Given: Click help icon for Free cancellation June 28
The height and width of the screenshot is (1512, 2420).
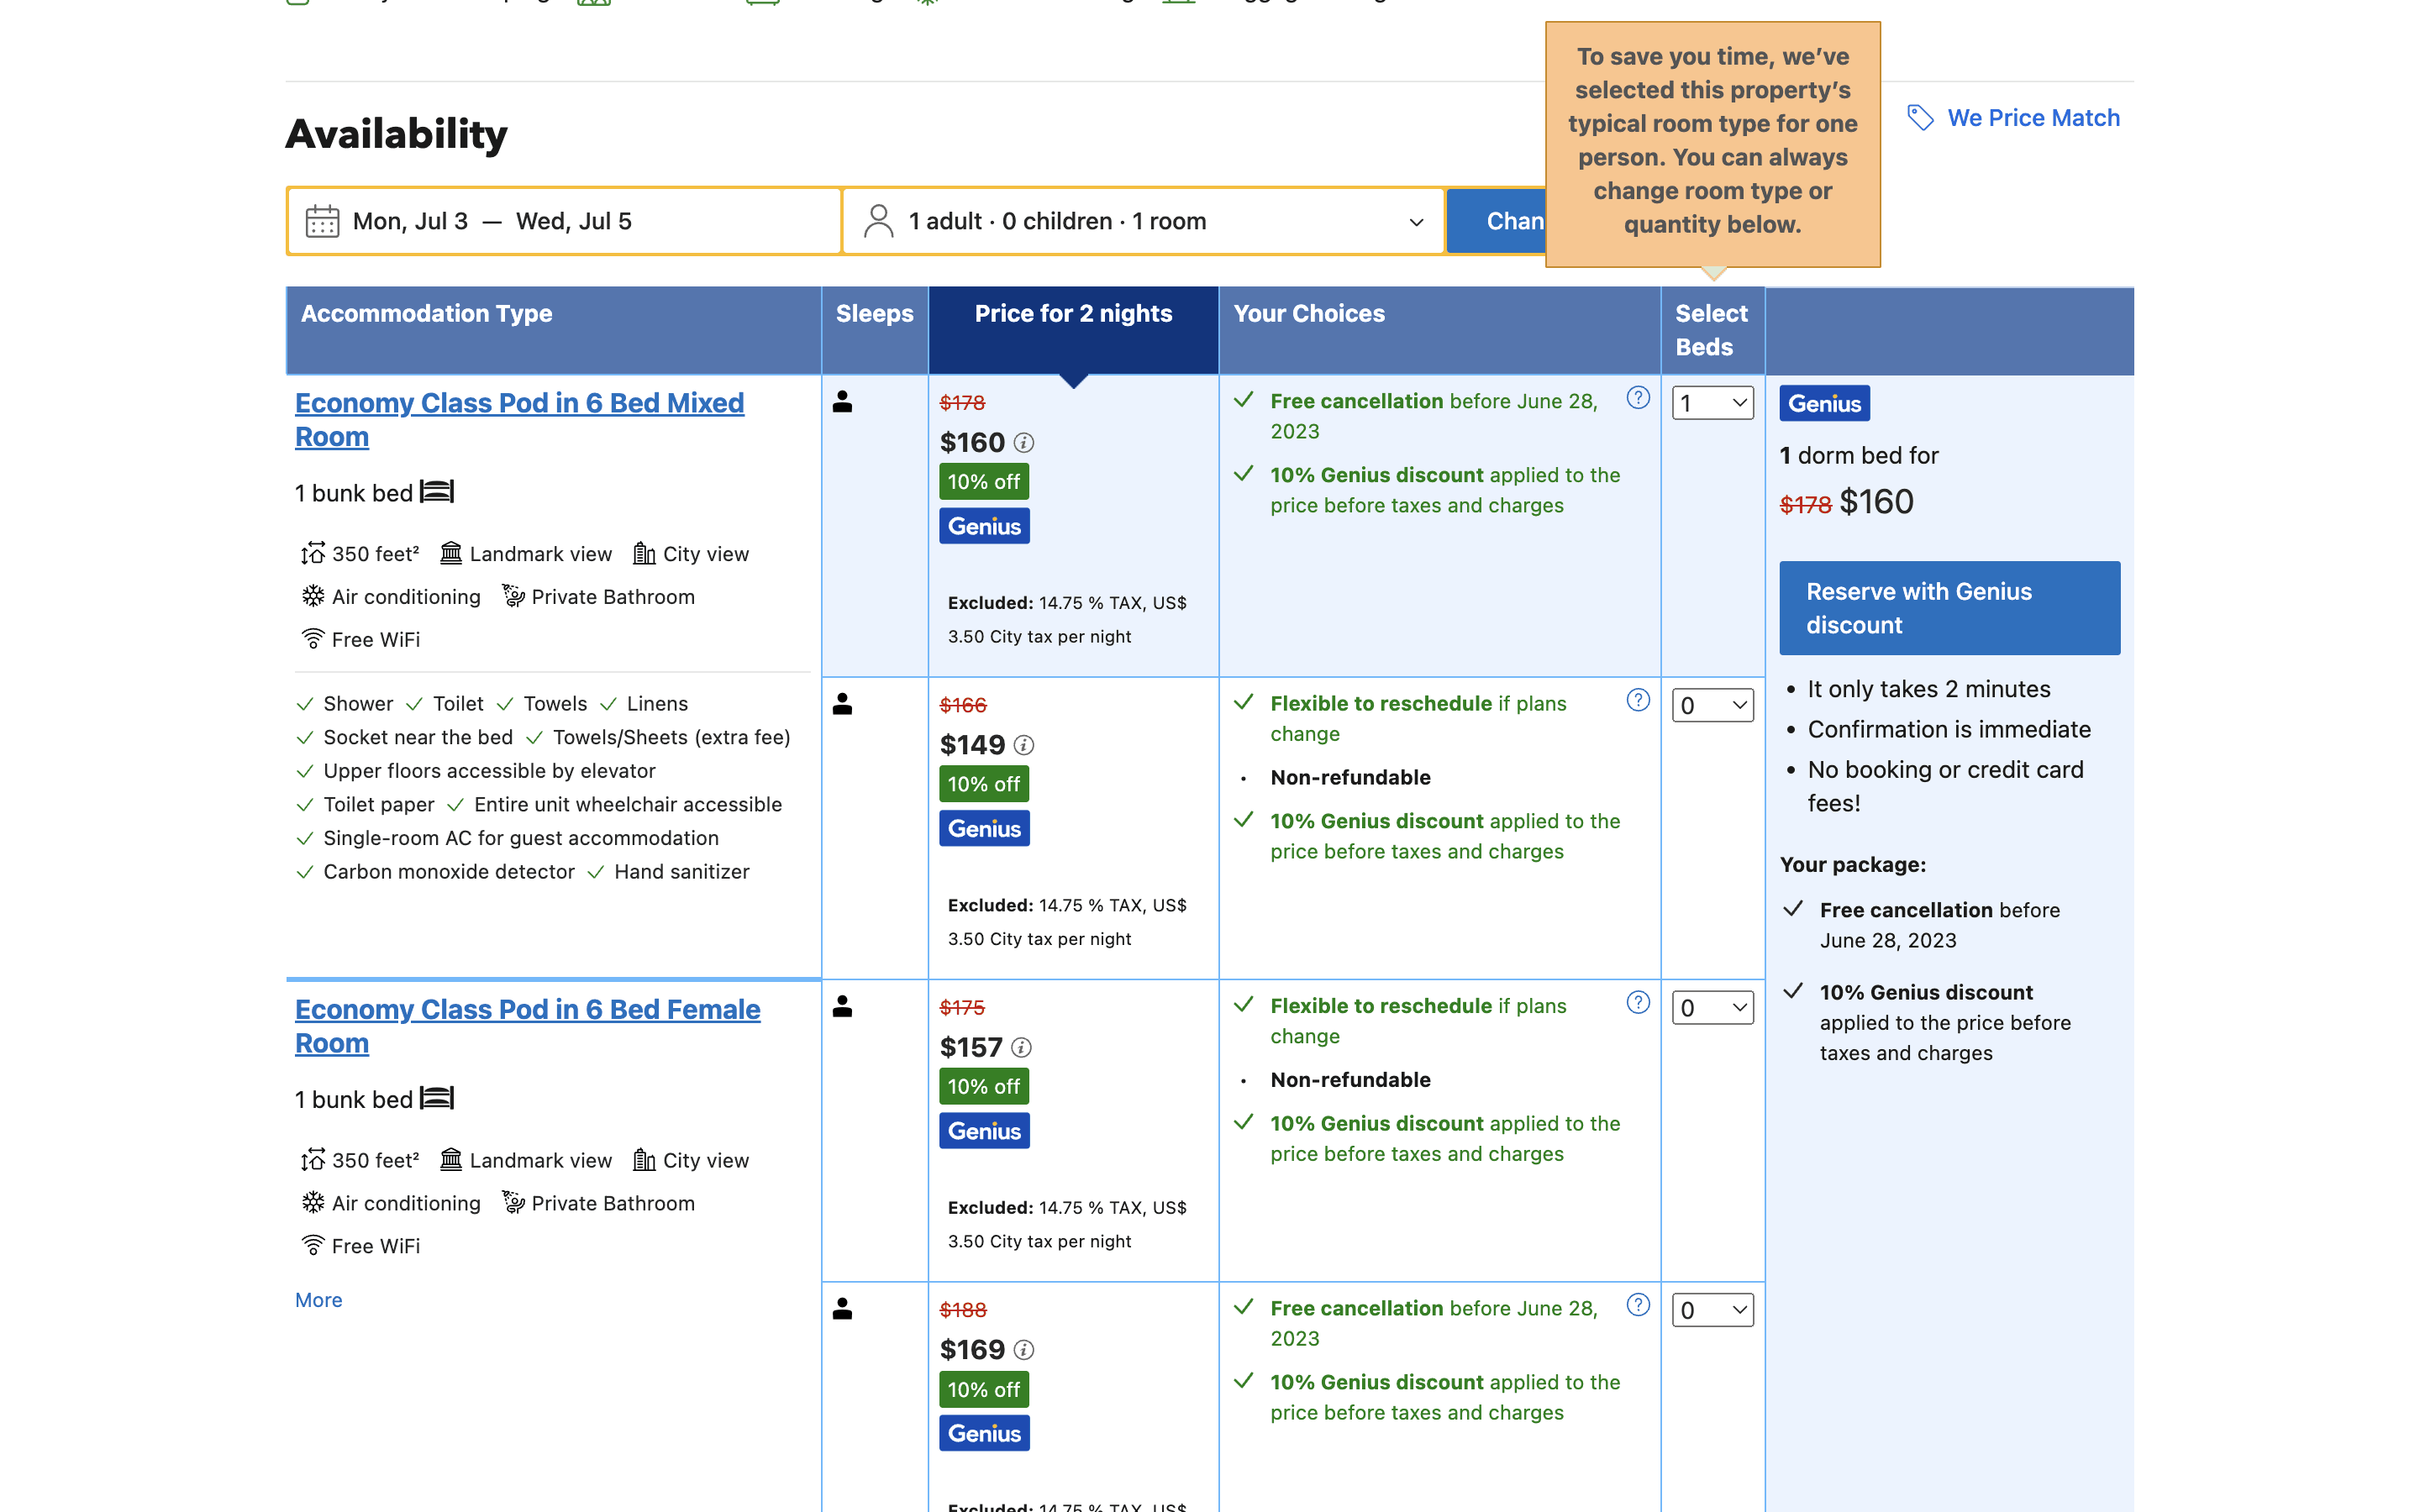Looking at the screenshot, I should coord(1638,398).
